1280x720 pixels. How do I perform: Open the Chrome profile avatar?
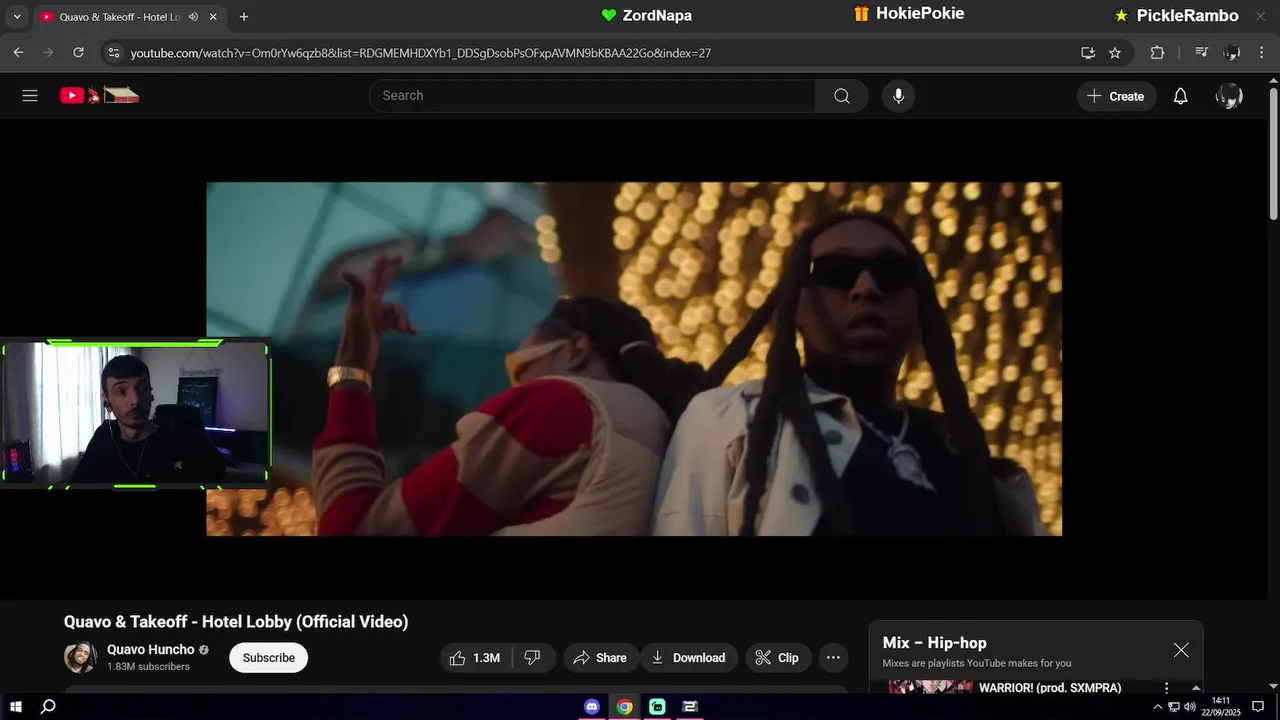pos(1232,52)
